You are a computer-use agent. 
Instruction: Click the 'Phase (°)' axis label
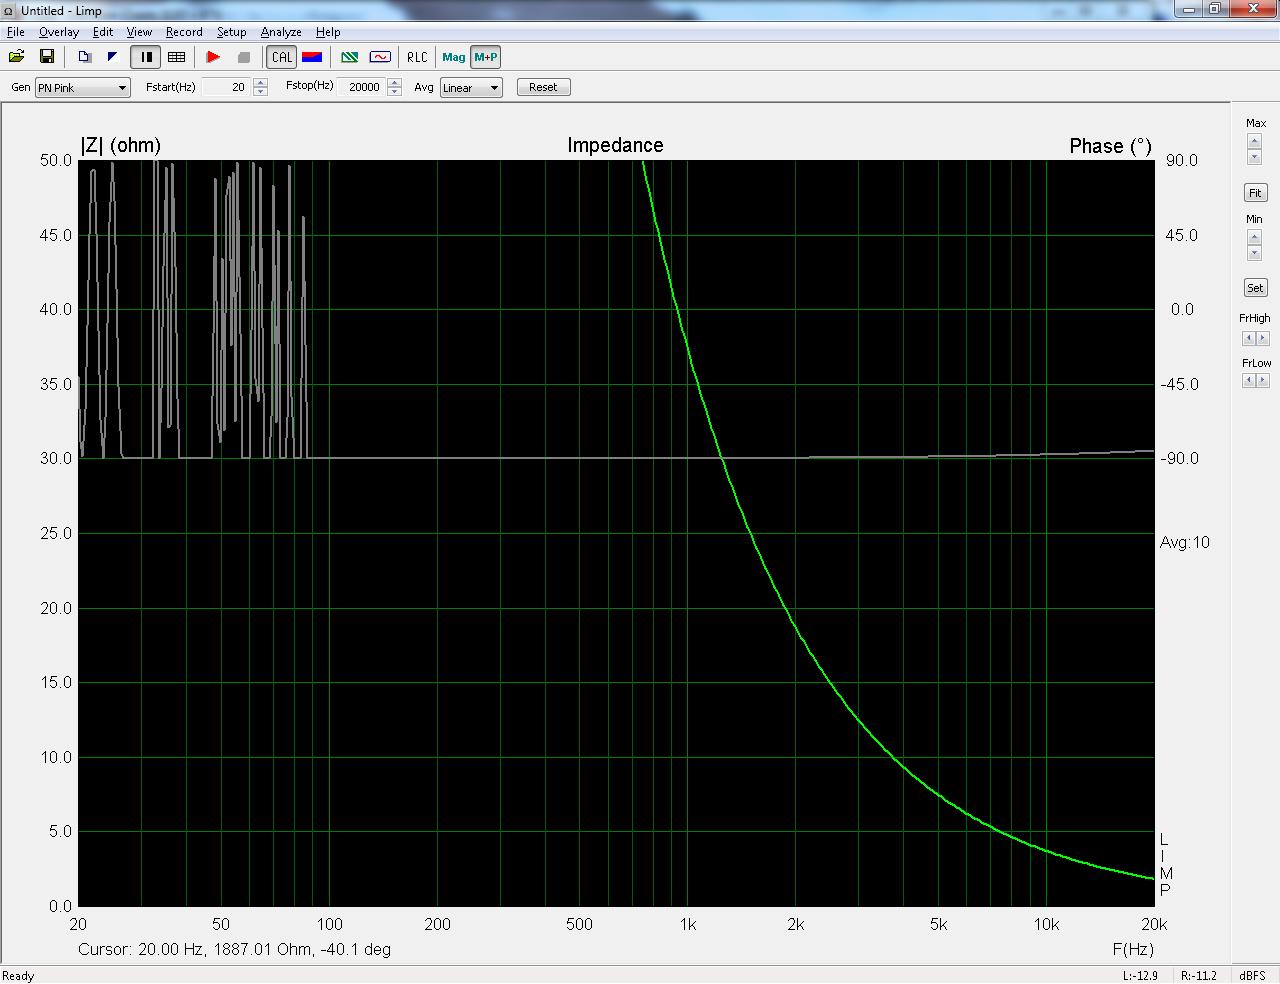[x=1110, y=146]
